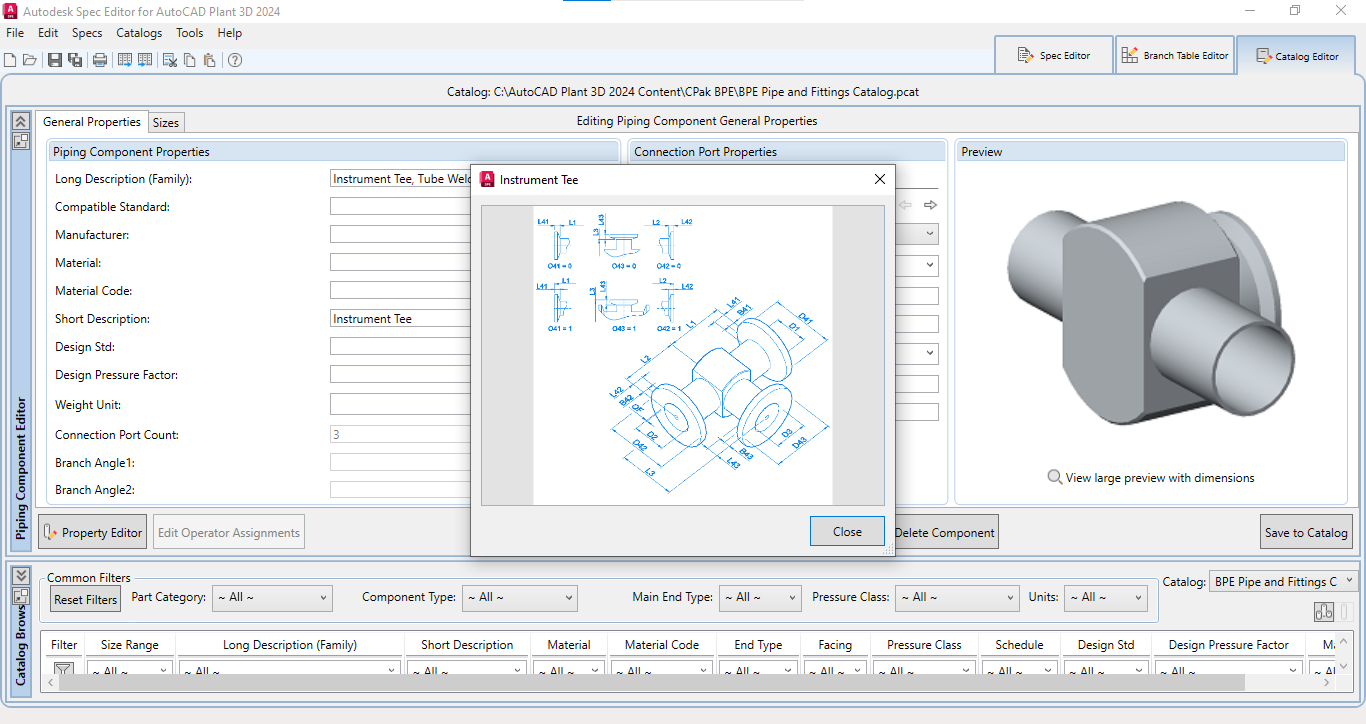Open the Main End Type dropdown
This screenshot has width=1366, height=724.
[760, 597]
